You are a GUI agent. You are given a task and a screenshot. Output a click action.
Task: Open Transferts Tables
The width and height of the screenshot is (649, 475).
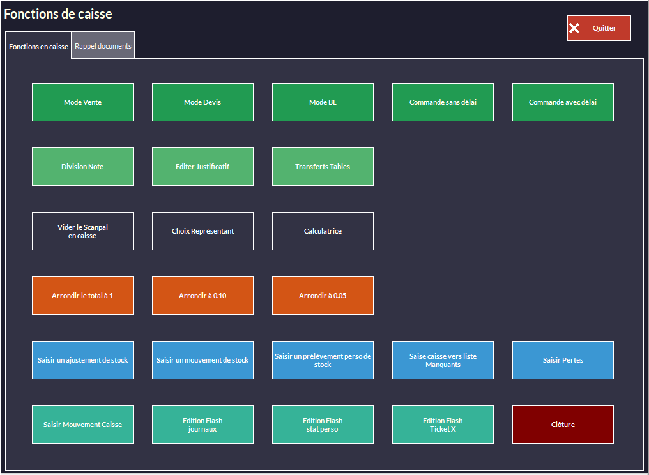click(x=322, y=167)
